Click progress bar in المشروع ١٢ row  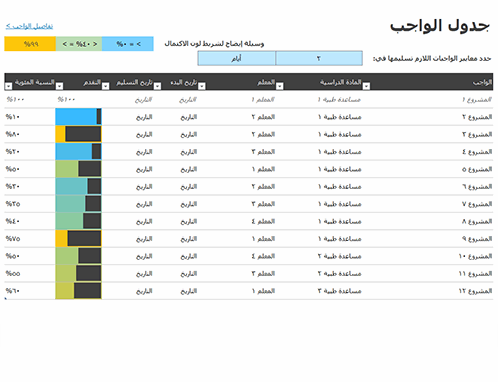78,291
